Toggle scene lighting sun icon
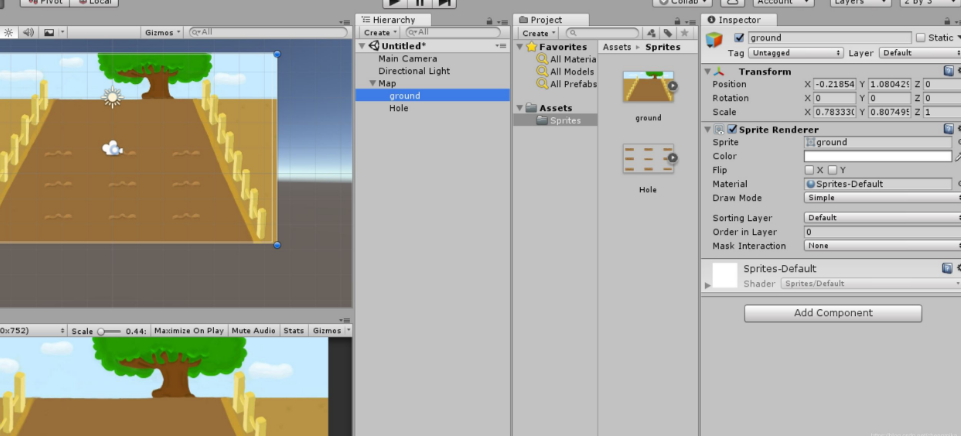This screenshot has width=962, height=436. pyautogui.click(x=9, y=33)
